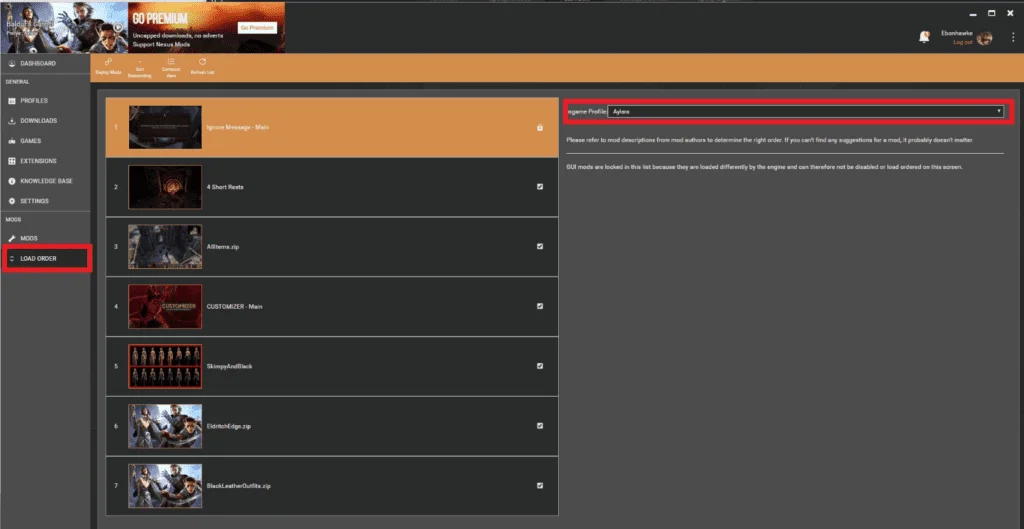
Task: Open the Mods page in sidebar
Action: coord(29,238)
